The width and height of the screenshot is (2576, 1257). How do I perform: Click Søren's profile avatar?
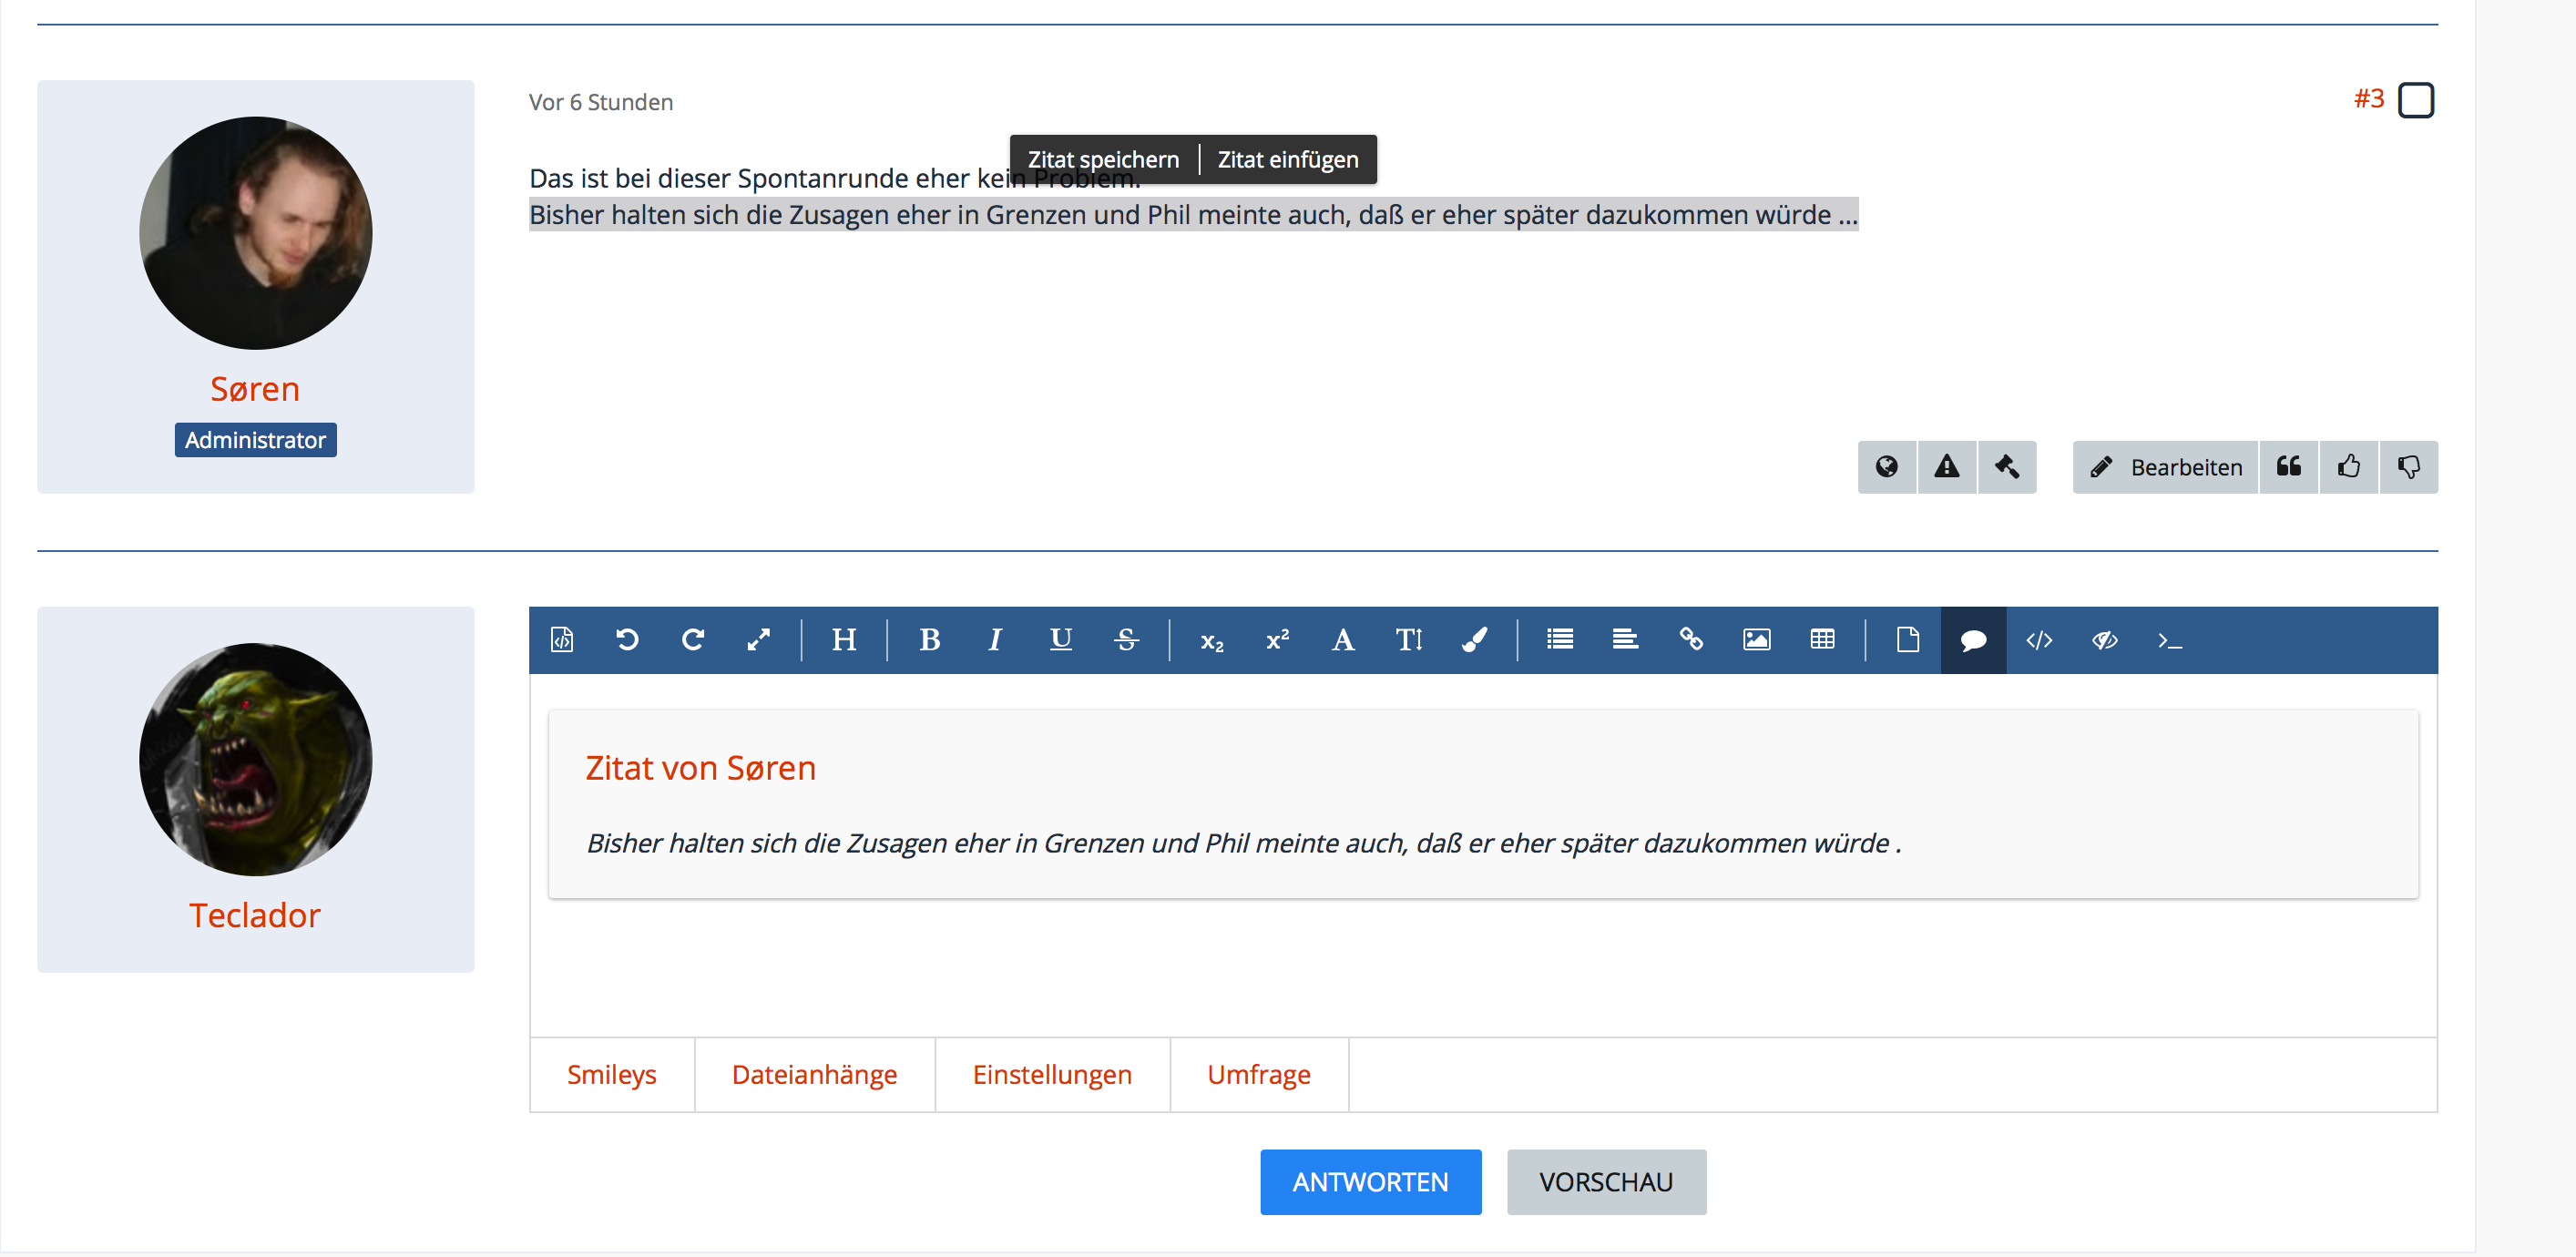coord(255,233)
